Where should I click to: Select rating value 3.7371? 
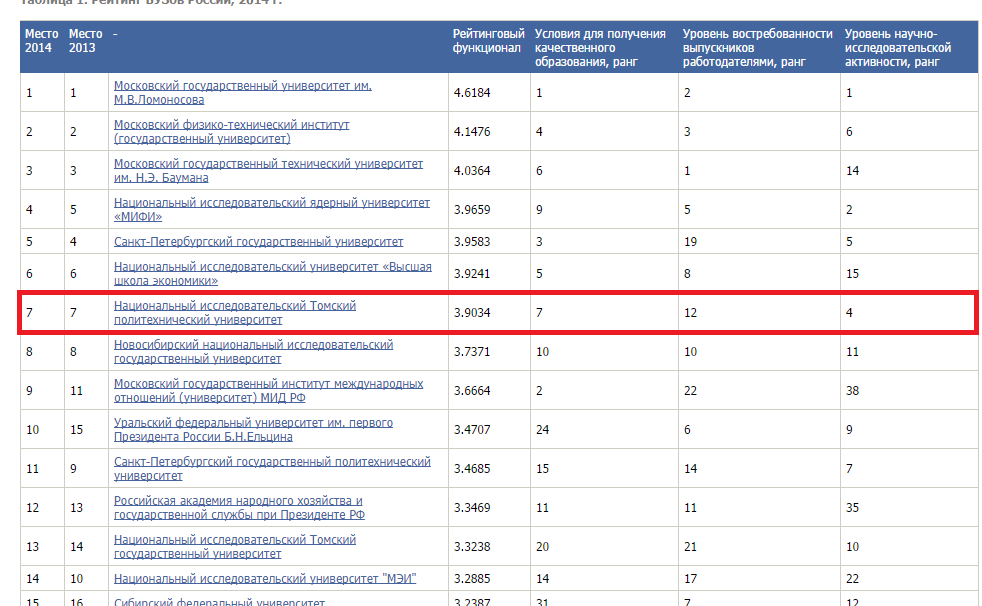(x=472, y=351)
